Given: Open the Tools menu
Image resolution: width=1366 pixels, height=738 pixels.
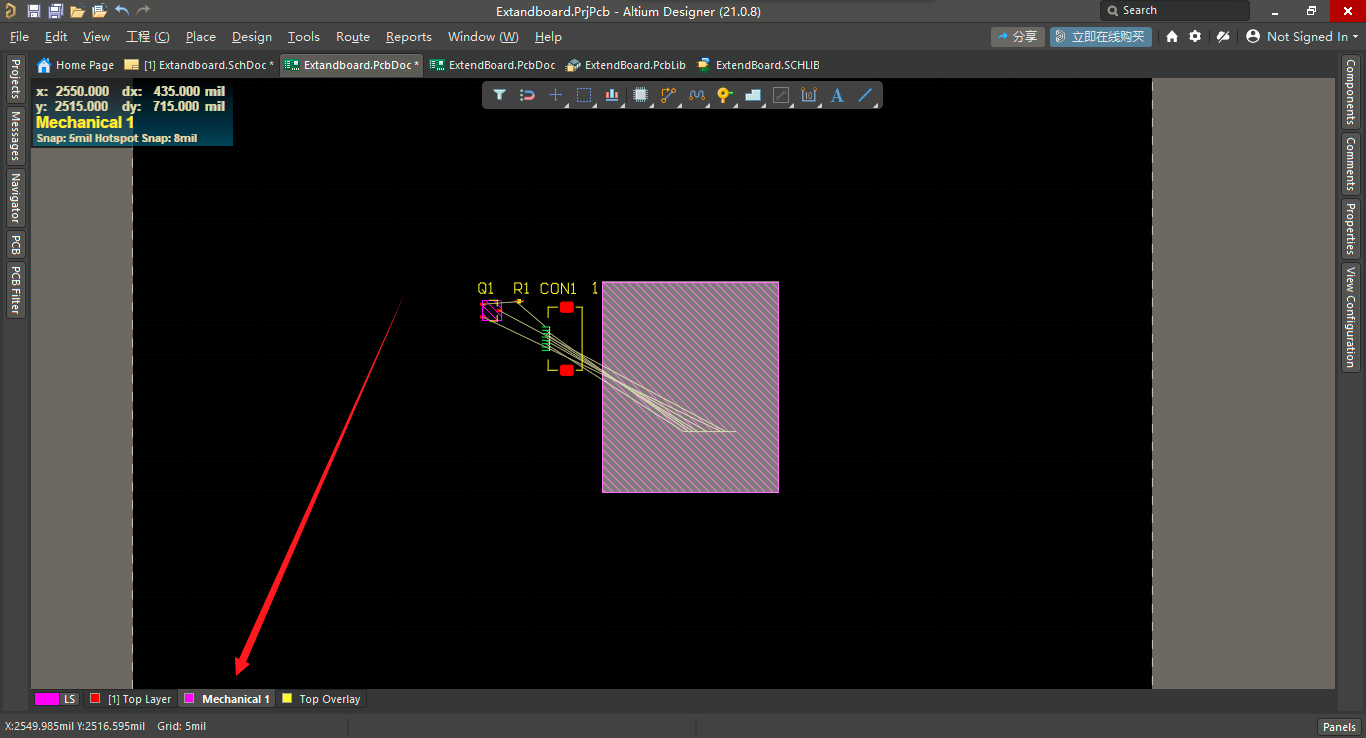Looking at the screenshot, I should click(304, 37).
